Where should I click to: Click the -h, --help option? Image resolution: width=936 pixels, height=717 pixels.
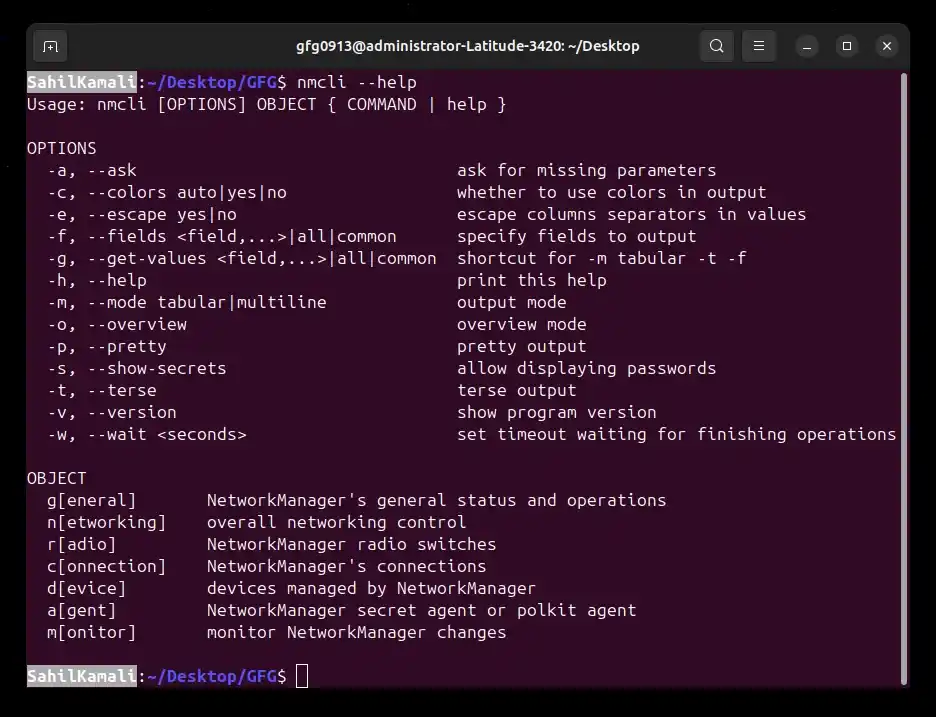(x=97, y=281)
